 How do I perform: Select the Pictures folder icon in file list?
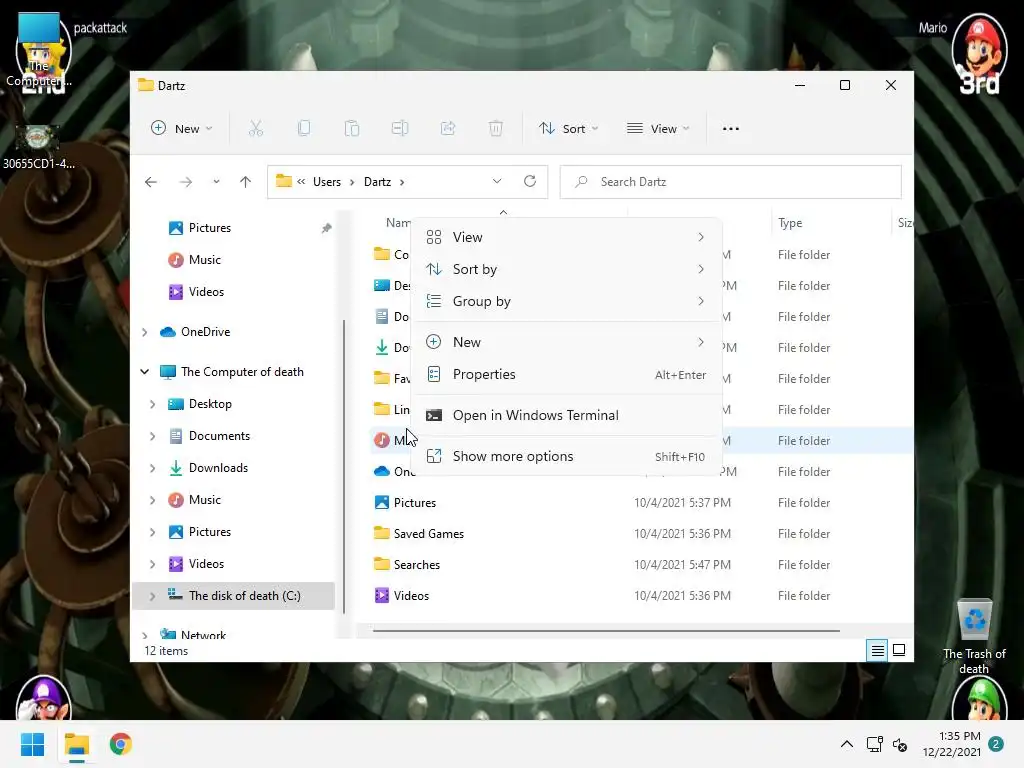point(381,503)
